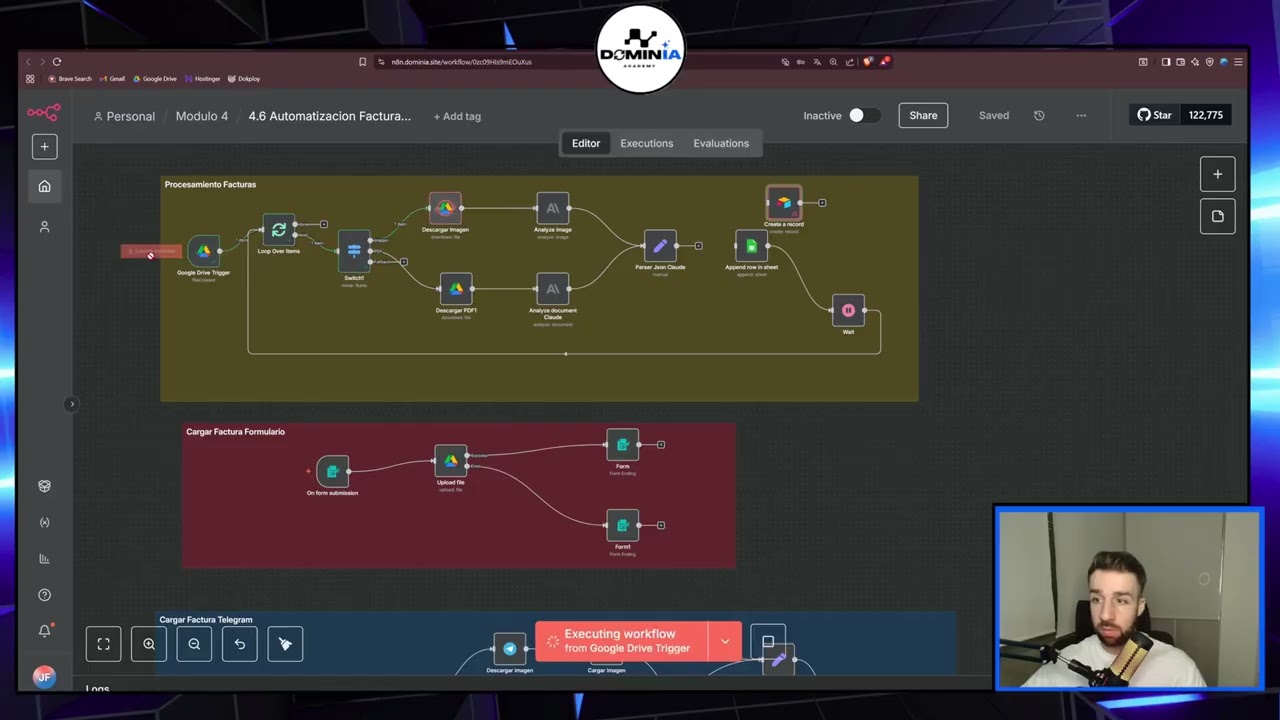Screen dimensions: 1280x720
Task: Zoom in on the canvas
Action: click(149, 644)
